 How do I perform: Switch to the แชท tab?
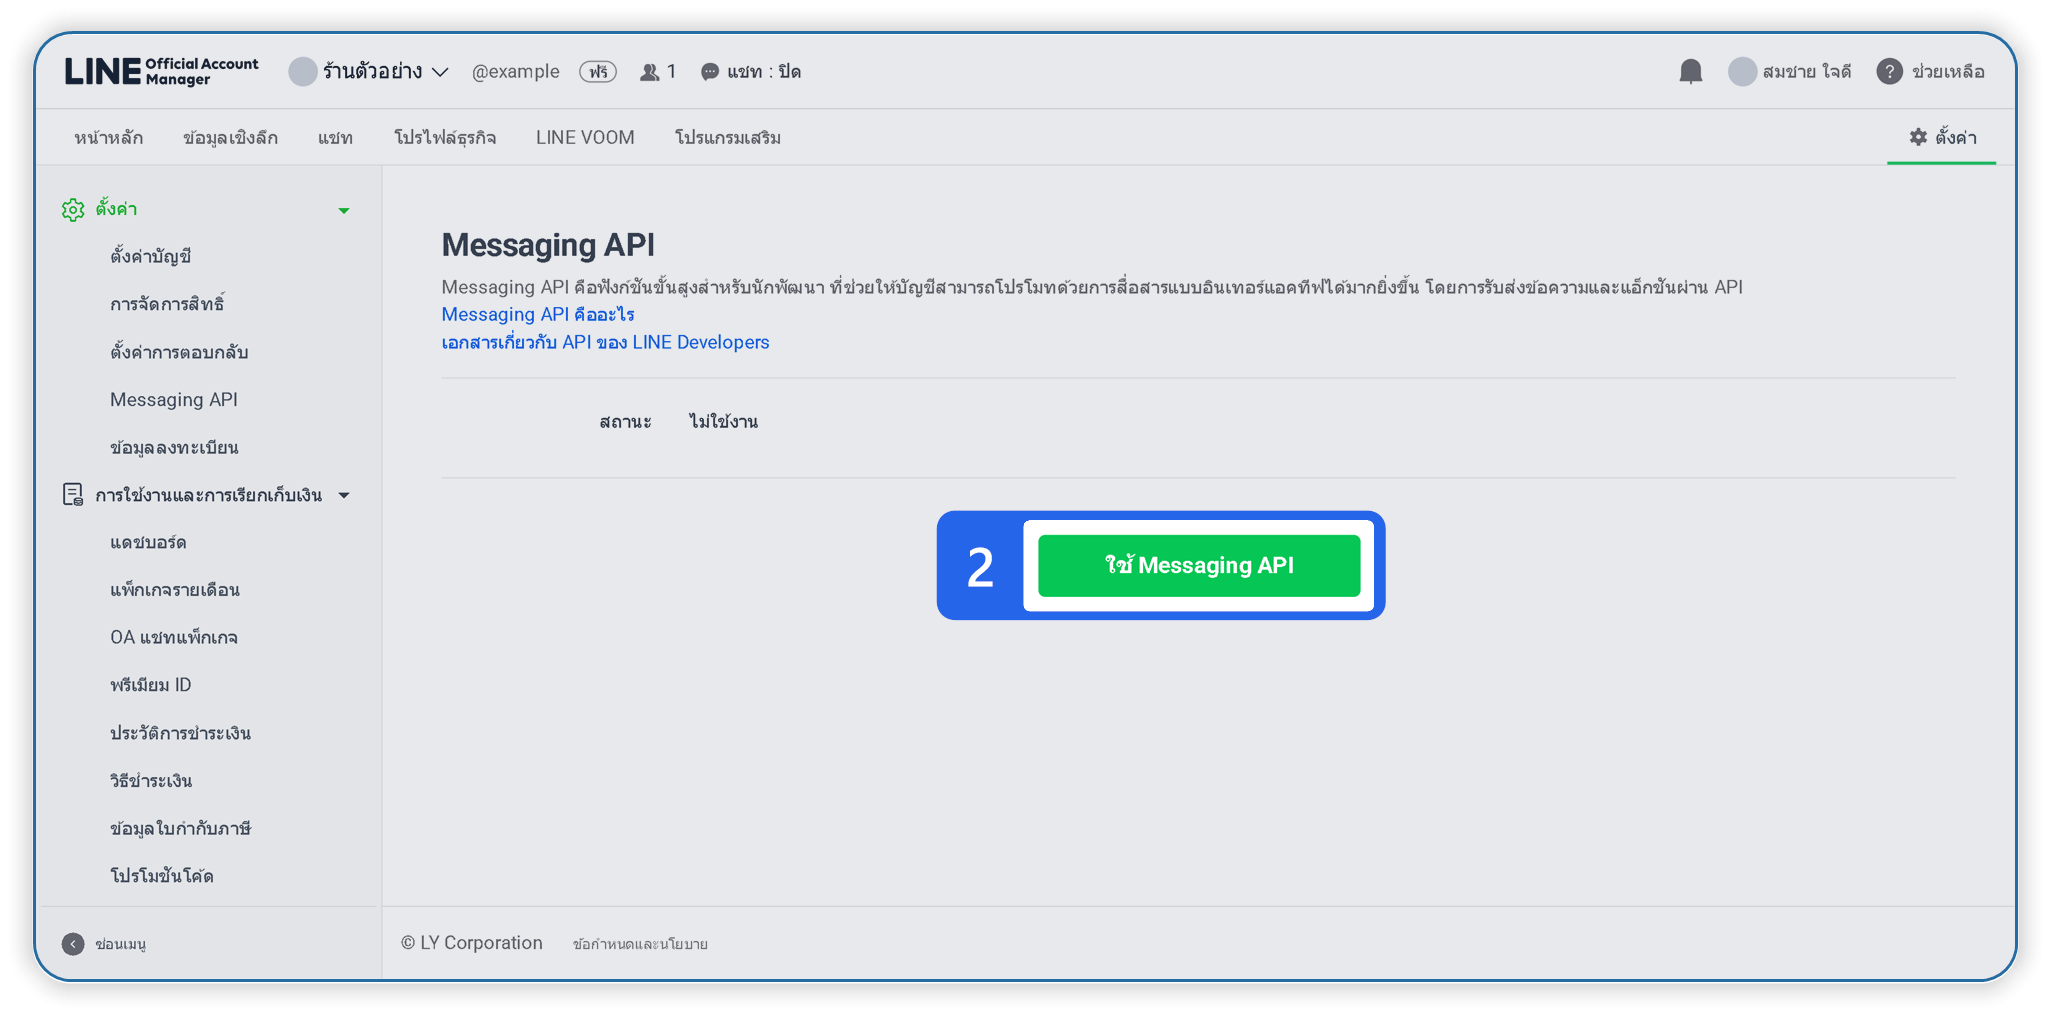click(x=335, y=137)
